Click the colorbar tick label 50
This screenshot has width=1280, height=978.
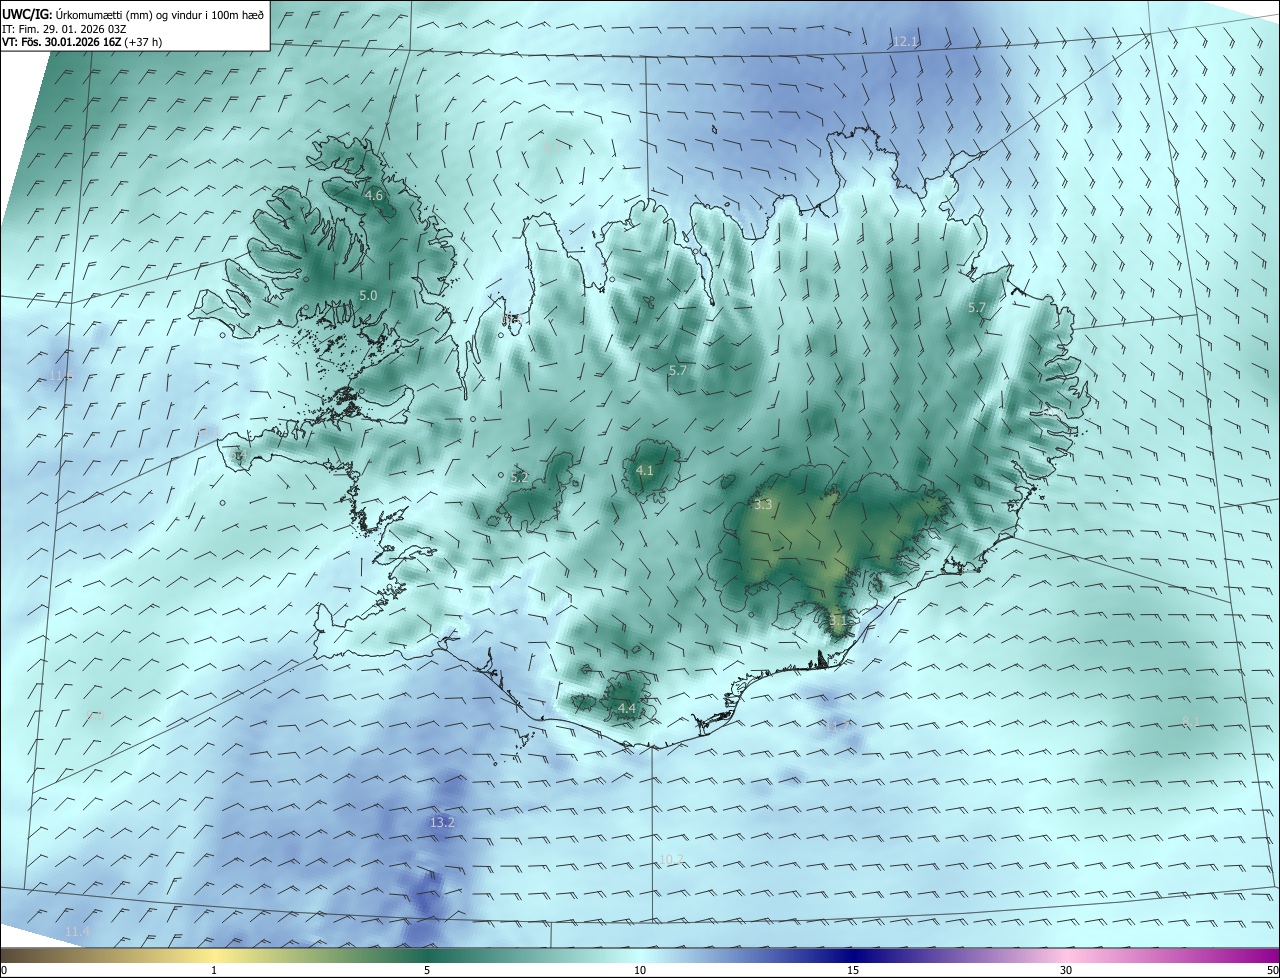pos(1272,970)
